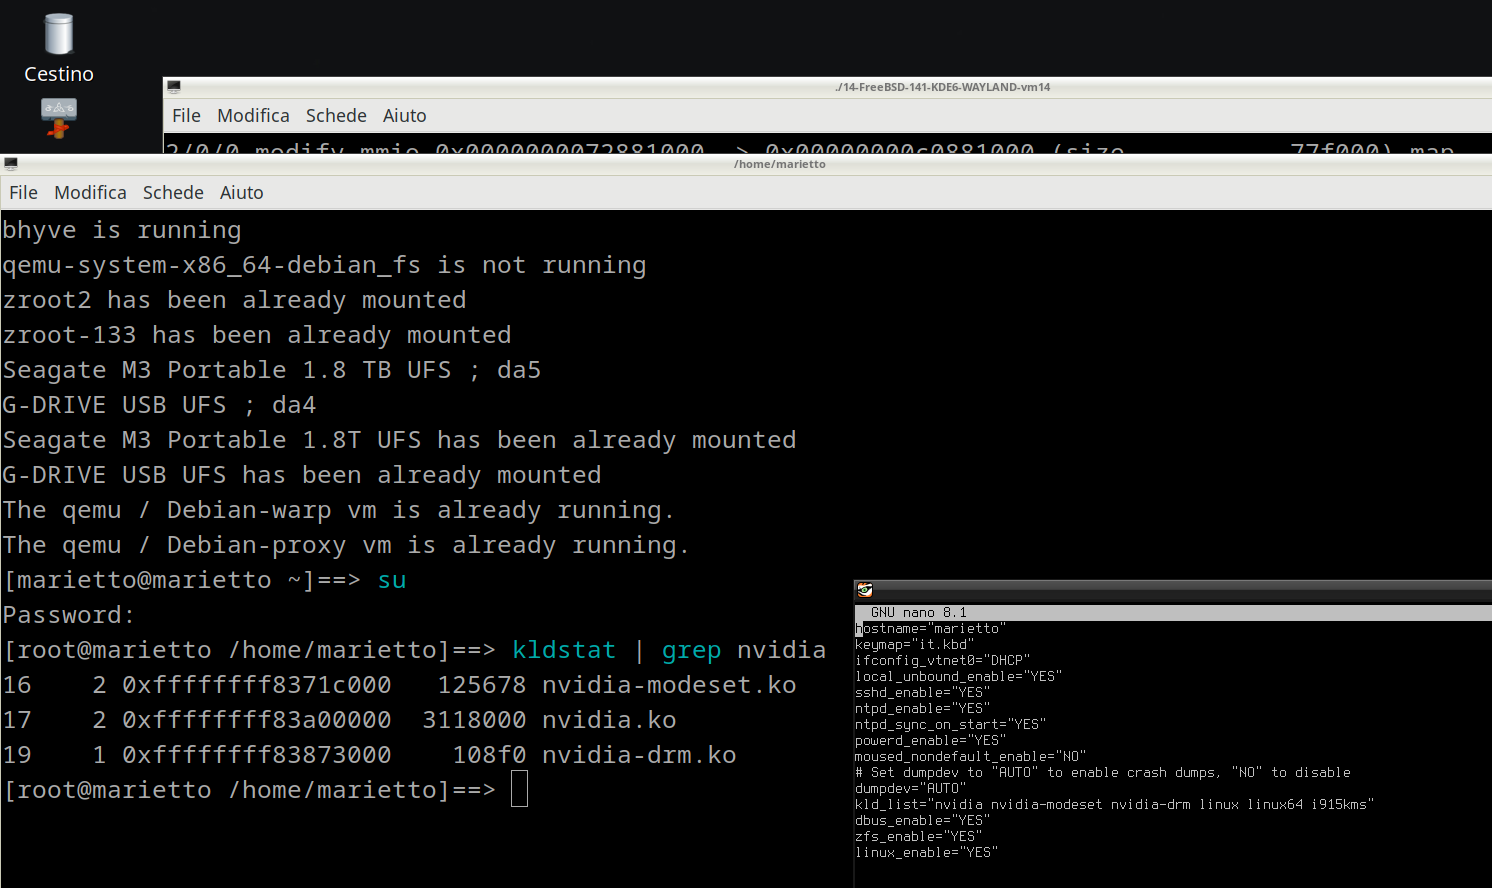Click the sshd_enable="YES" line in nano

[923, 692]
